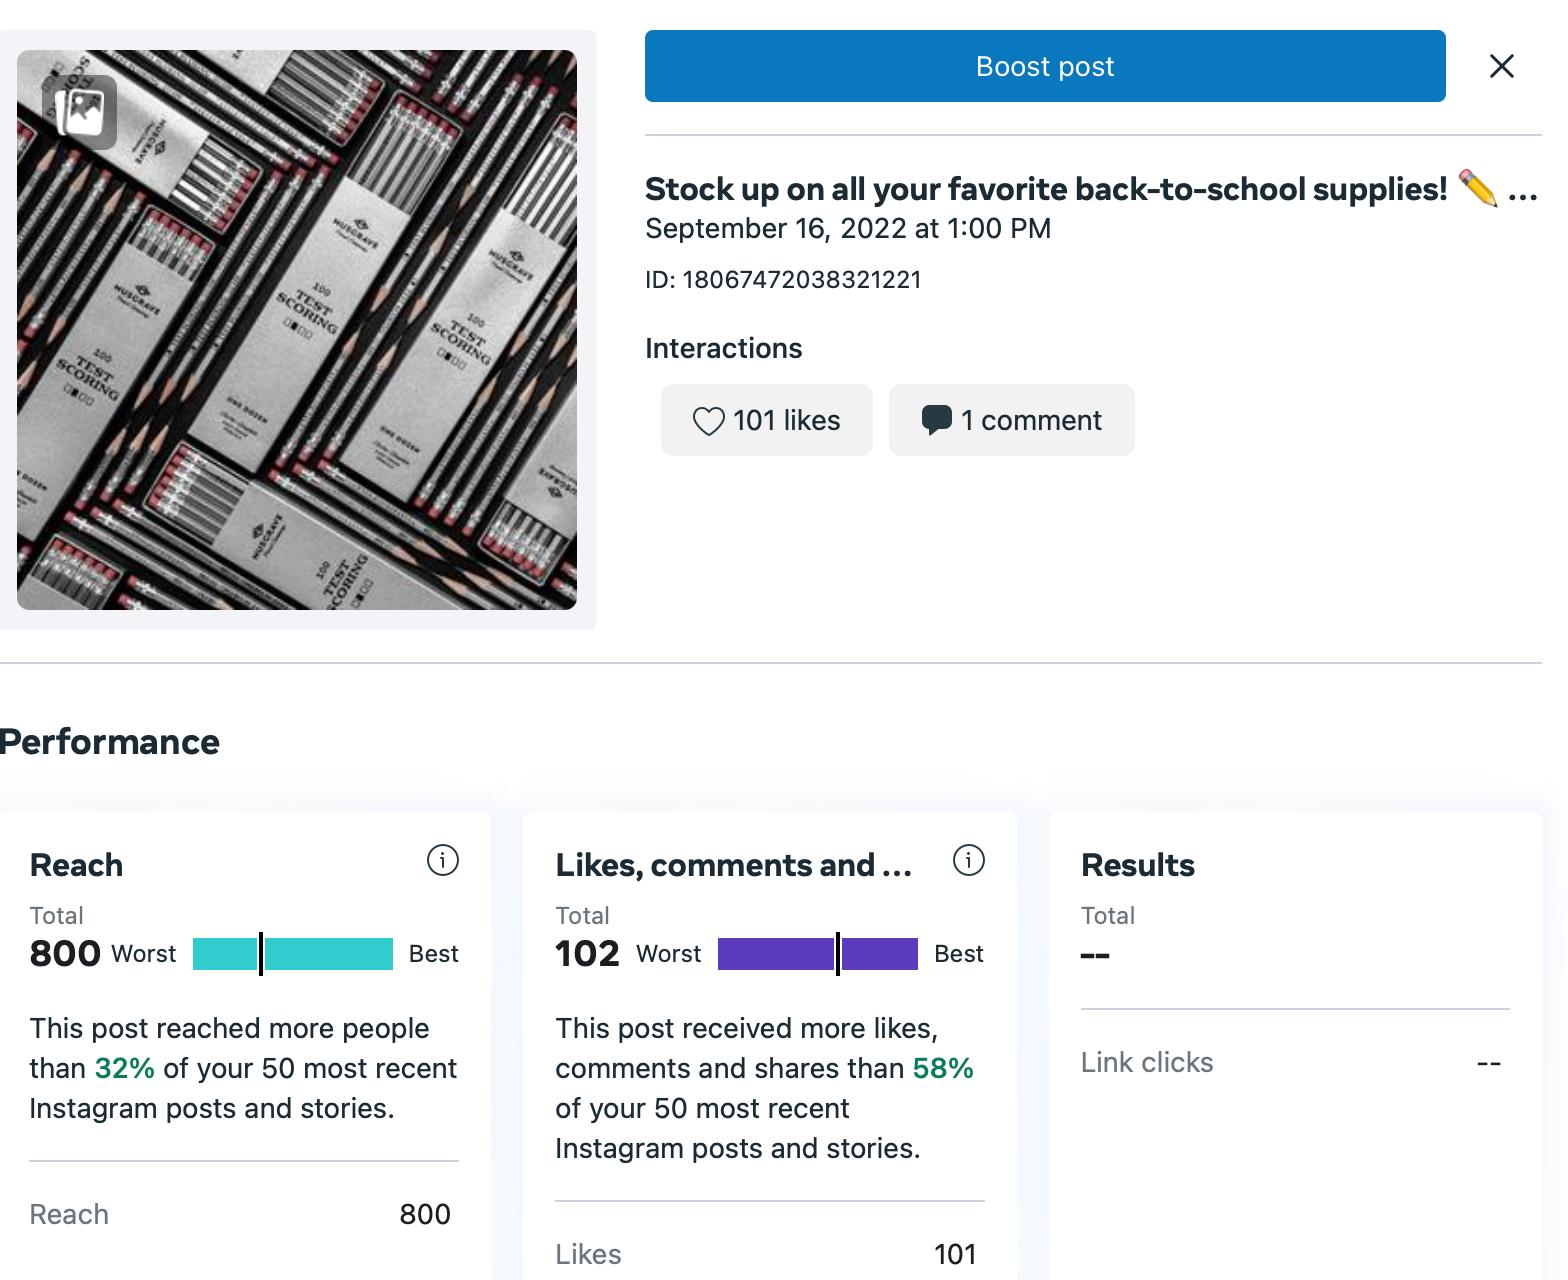Viewport: 1568px width, 1280px height.
Task: Click the 32% reach percentage text
Action: 124,1068
